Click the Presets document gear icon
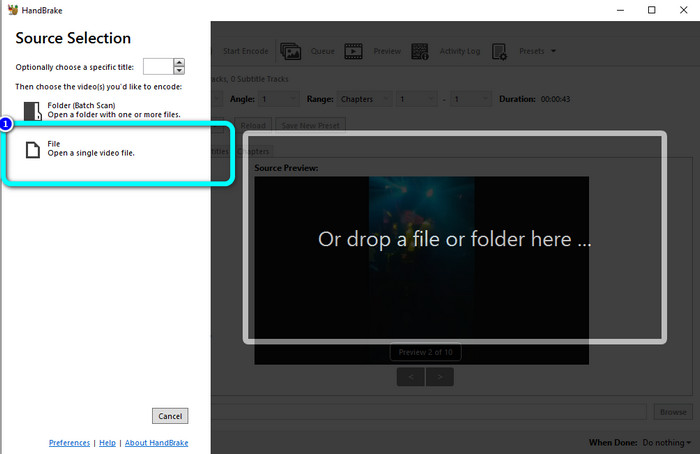 [499, 51]
